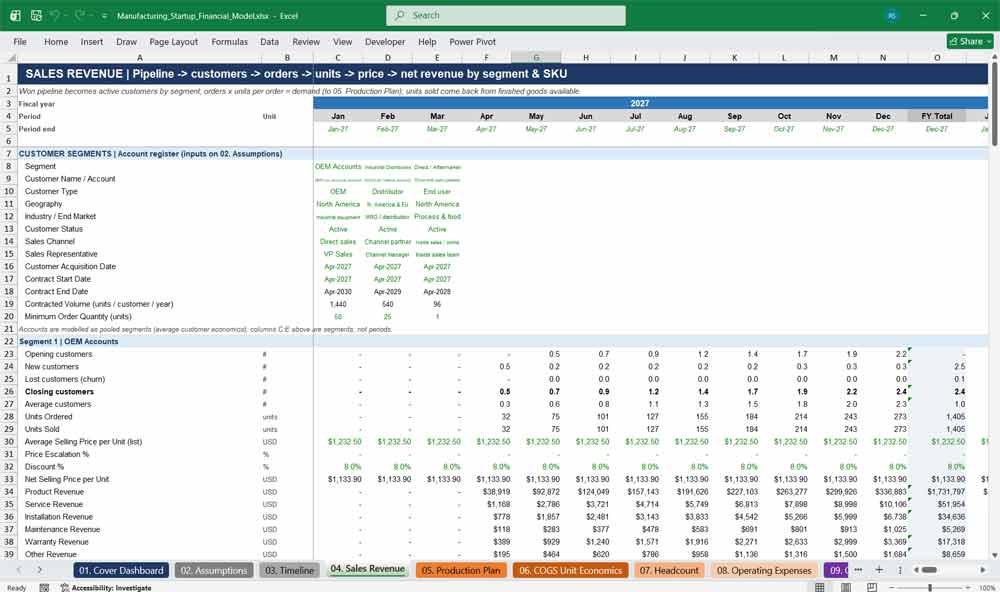Select the OEM Accounts segment cell

338,166
